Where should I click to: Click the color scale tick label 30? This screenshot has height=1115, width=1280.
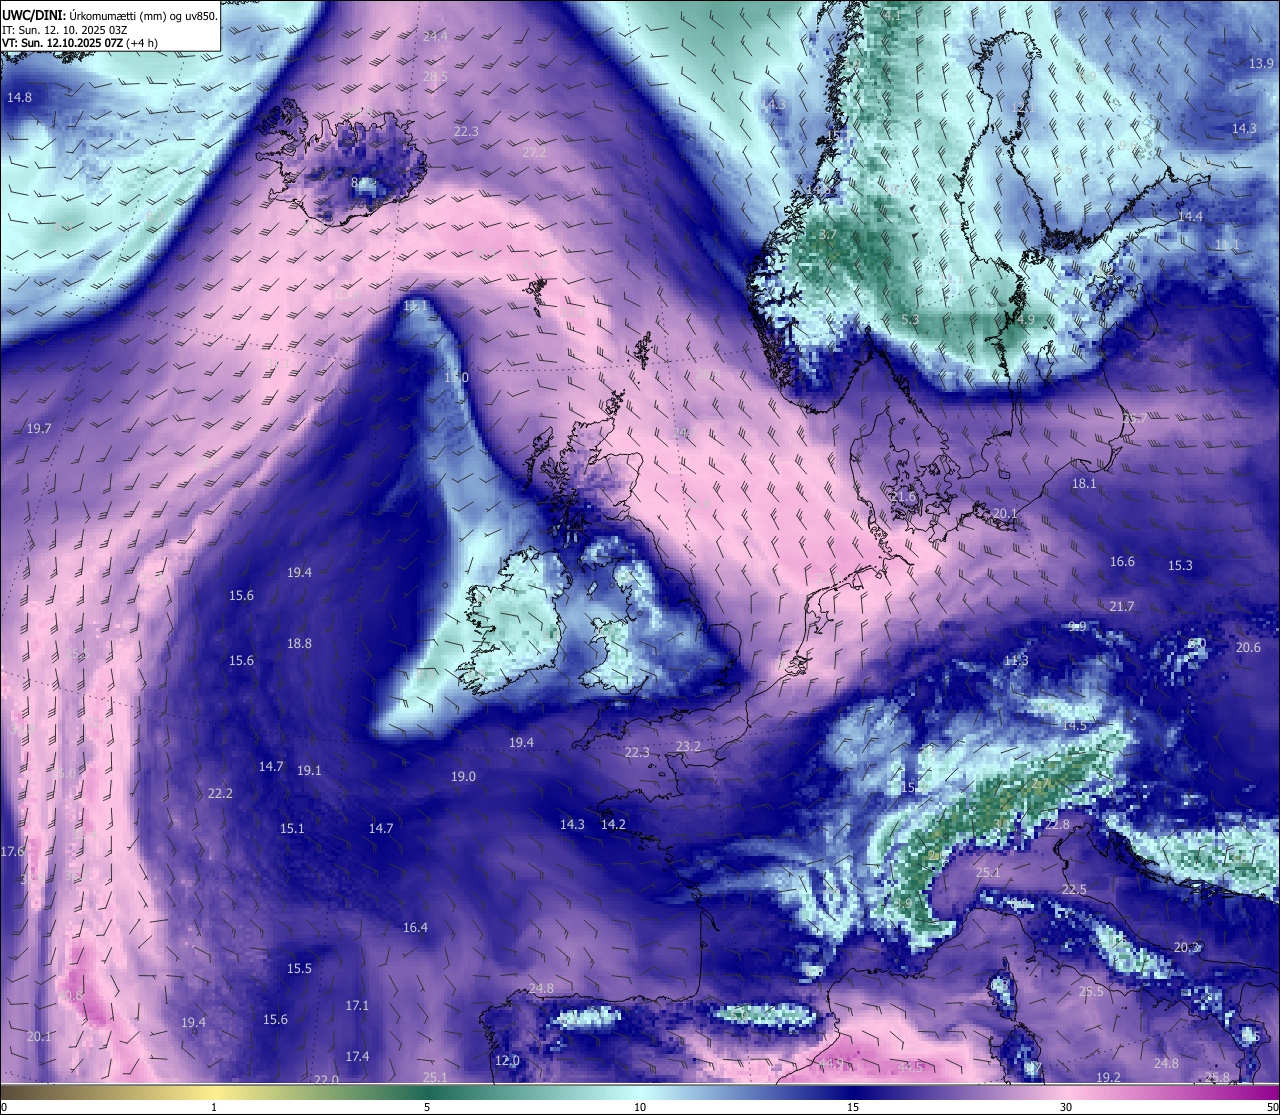coord(1066,1107)
